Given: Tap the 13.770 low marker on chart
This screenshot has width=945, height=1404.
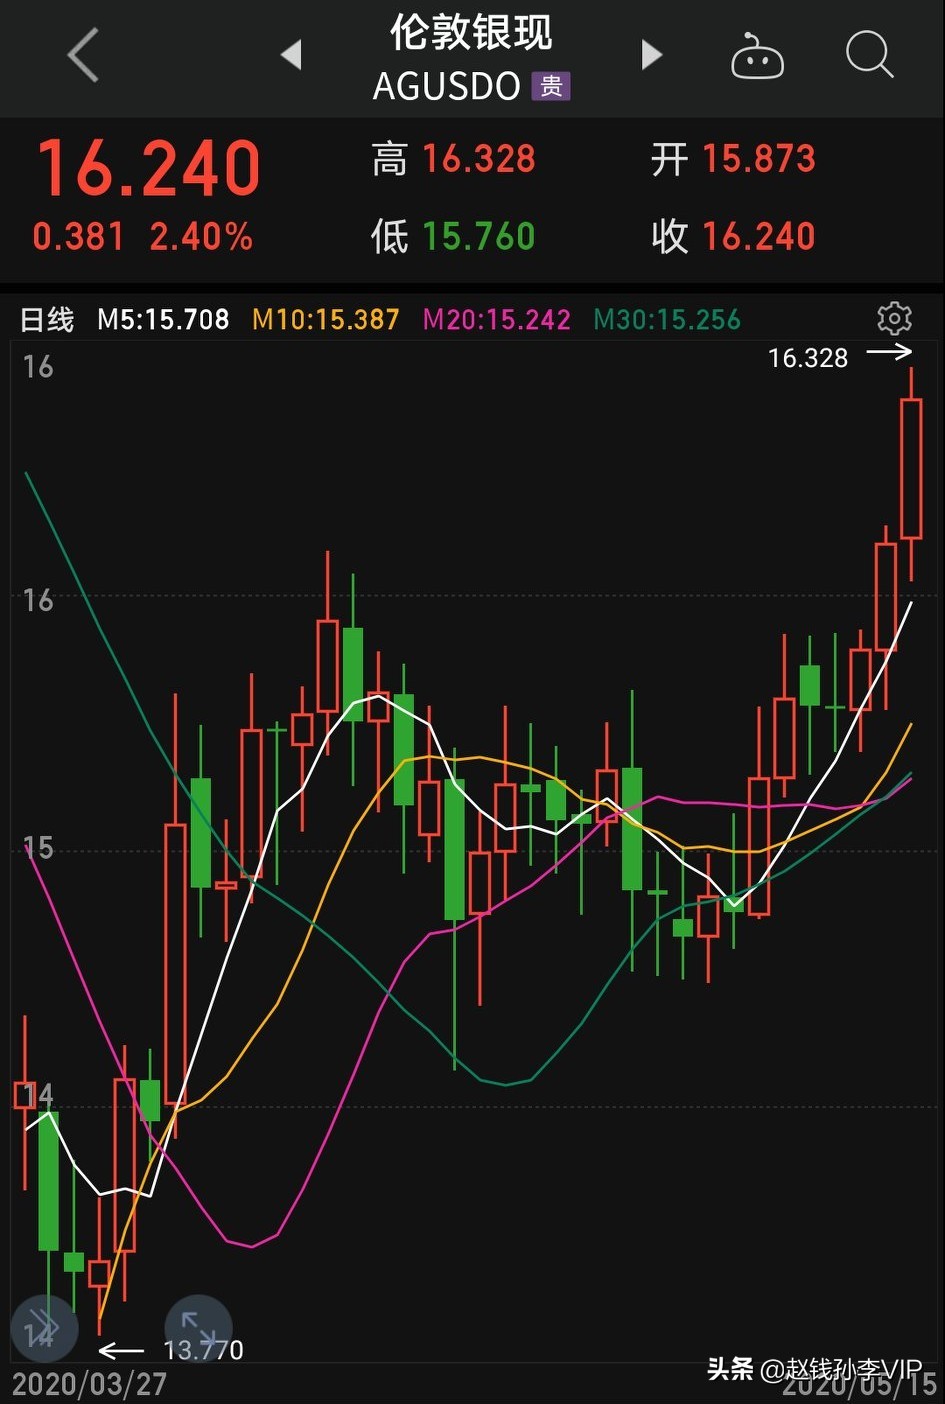Looking at the screenshot, I should click(203, 1350).
